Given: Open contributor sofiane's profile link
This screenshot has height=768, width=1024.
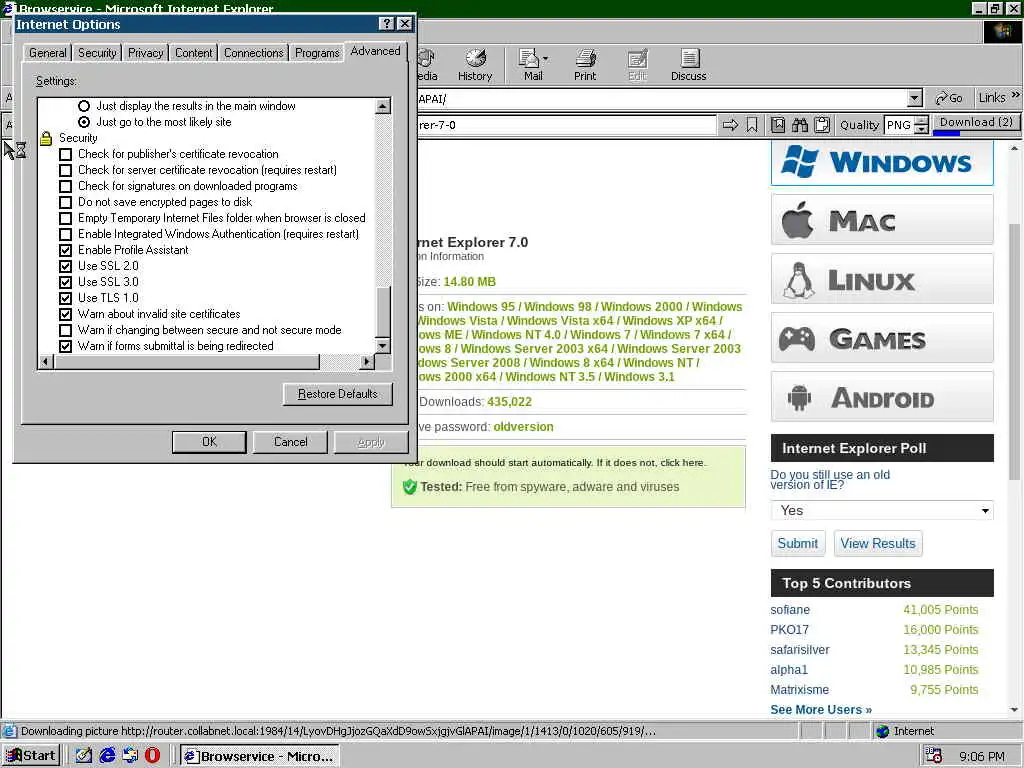Looking at the screenshot, I should [790, 609].
